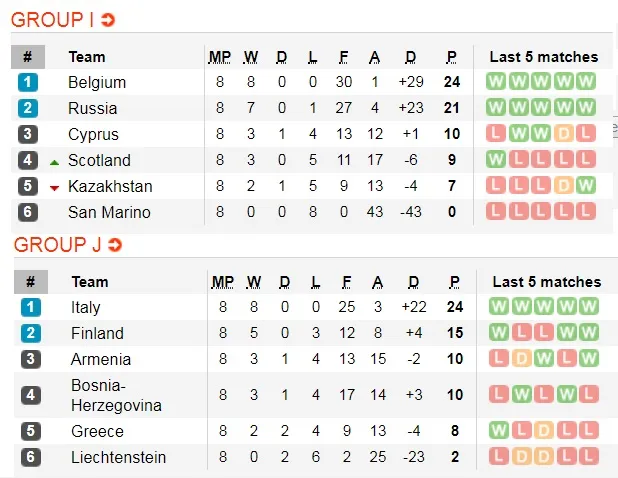Image resolution: width=618 pixels, height=478 pixels.
Task: Click Cyprus's draw 'D' result badge
Action: tap(564, 134)
